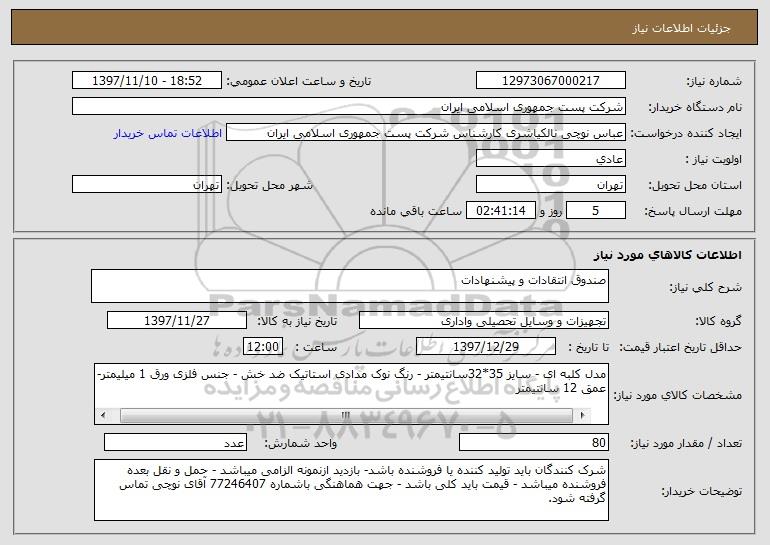Click the label گروه کالا
770x545 pixels.
[718, 322]
